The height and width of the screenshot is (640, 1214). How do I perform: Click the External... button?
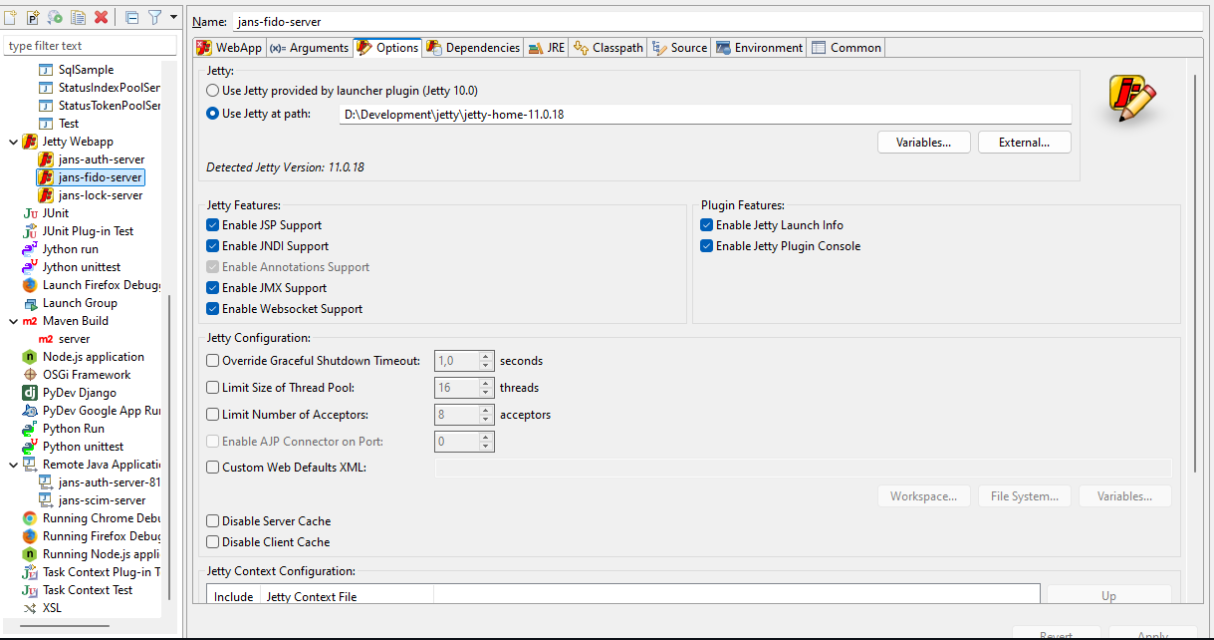click(1024, 142)
